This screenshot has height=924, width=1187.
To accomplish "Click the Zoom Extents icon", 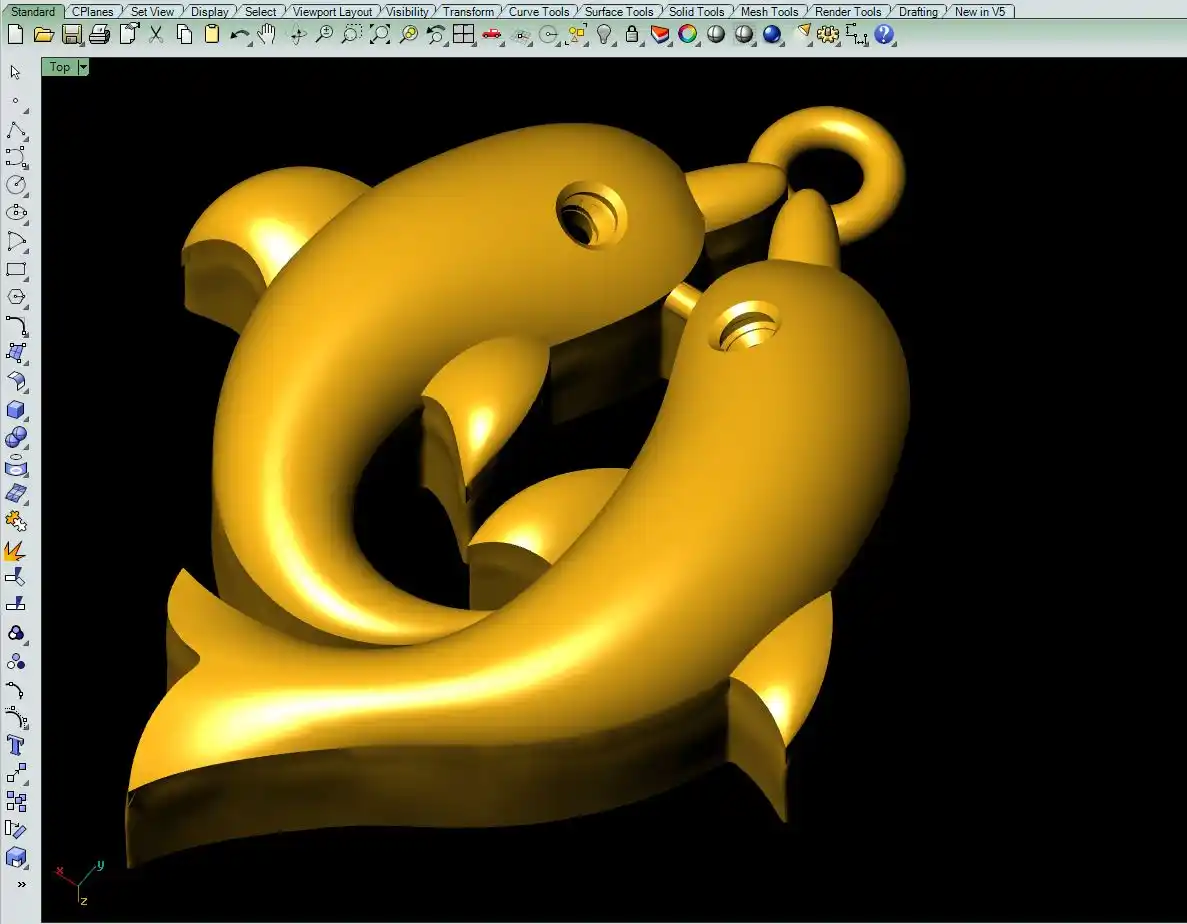I will click(380, 35).
